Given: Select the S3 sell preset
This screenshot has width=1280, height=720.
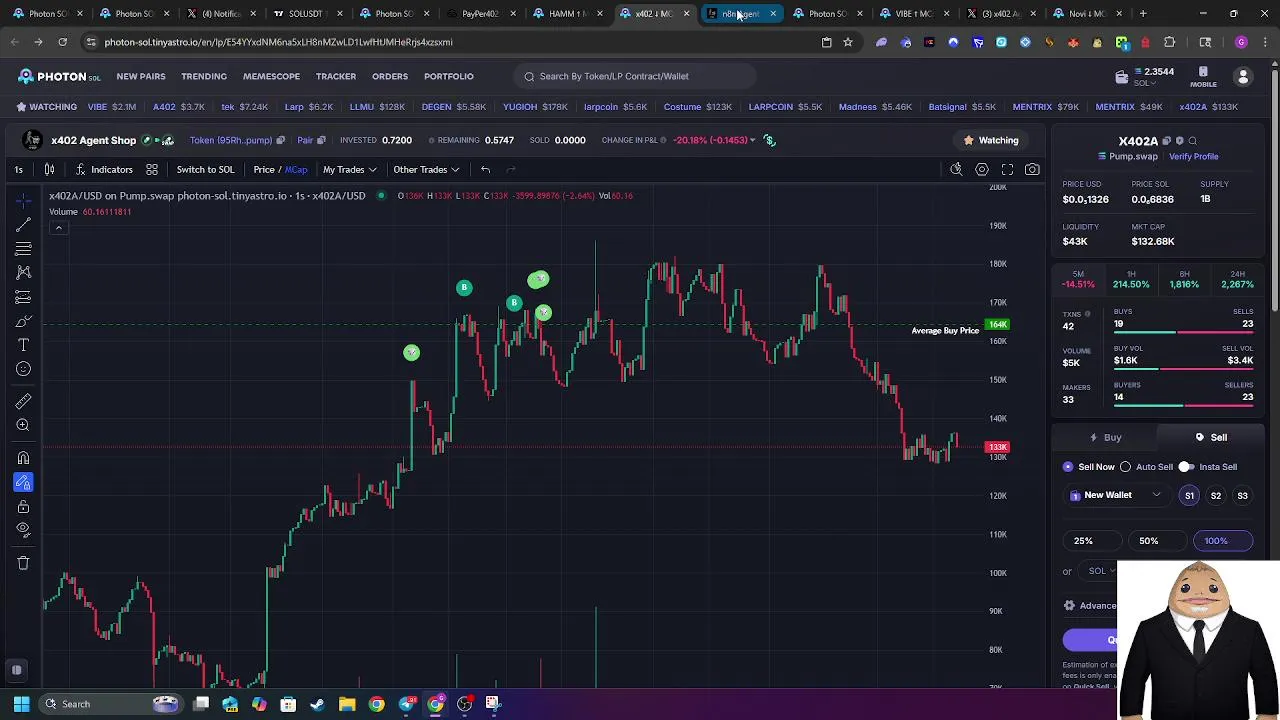Looking at the screenshot, I should [1242, 495].
